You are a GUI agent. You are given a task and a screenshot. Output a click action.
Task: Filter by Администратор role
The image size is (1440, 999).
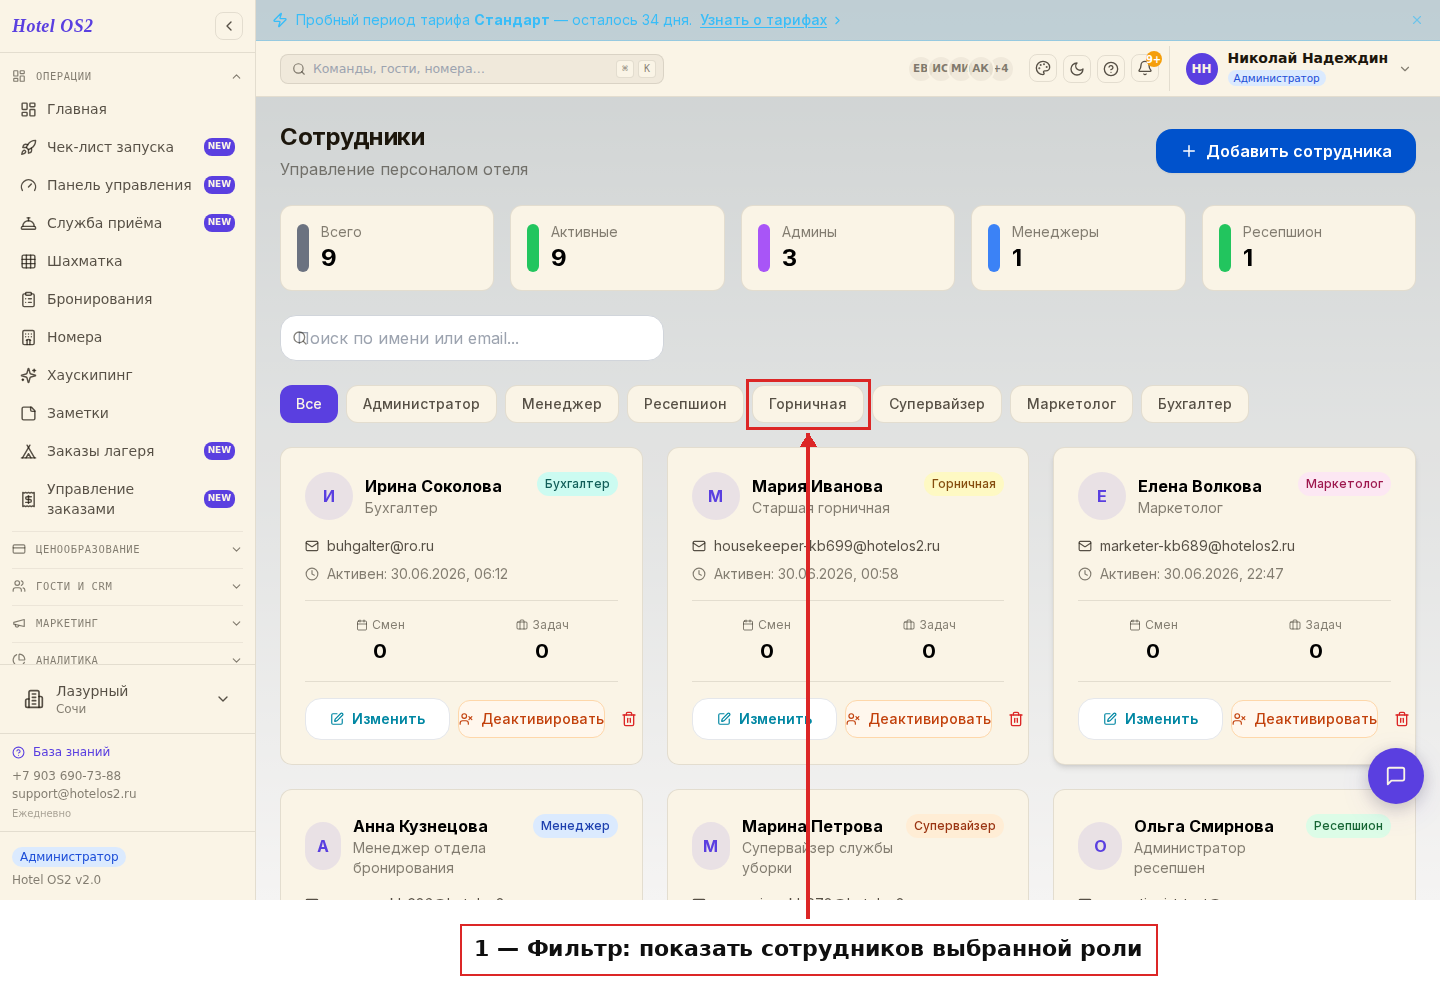click(x=421, y=404)
